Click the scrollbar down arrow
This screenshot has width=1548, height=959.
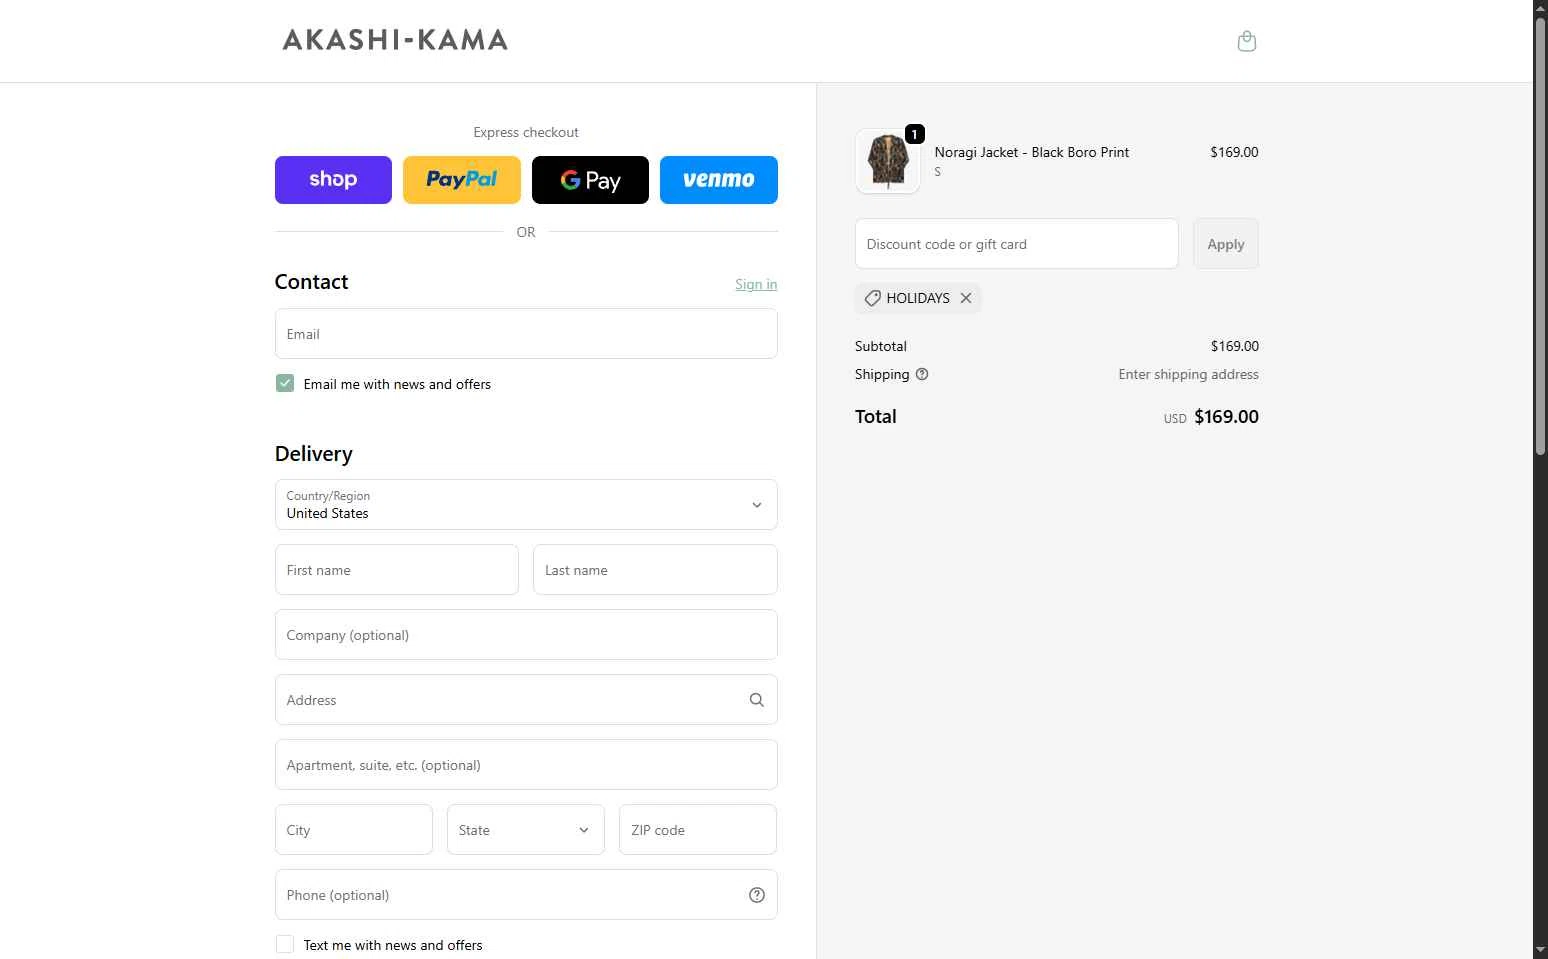[x=1540, y=950]
